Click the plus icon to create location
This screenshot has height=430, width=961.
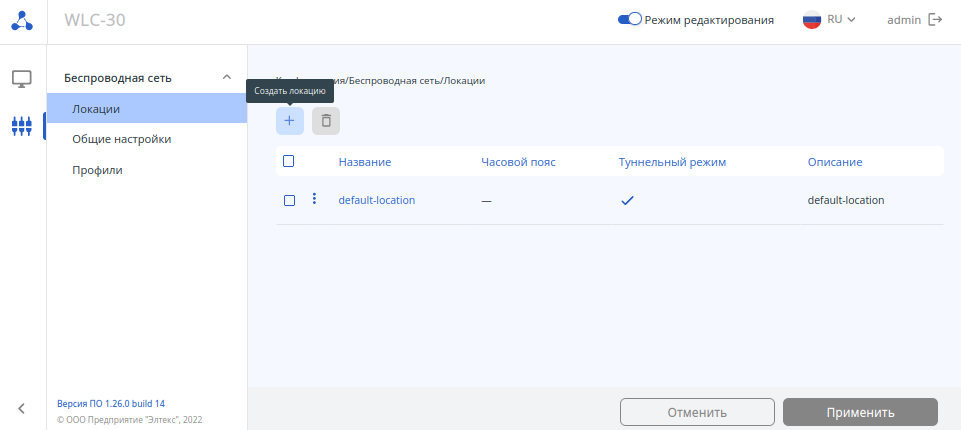pyautogui.click(x=289, y=121)
